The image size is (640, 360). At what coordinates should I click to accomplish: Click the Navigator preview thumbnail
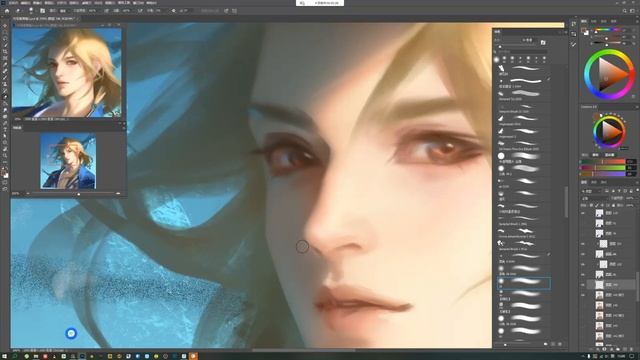68,161
